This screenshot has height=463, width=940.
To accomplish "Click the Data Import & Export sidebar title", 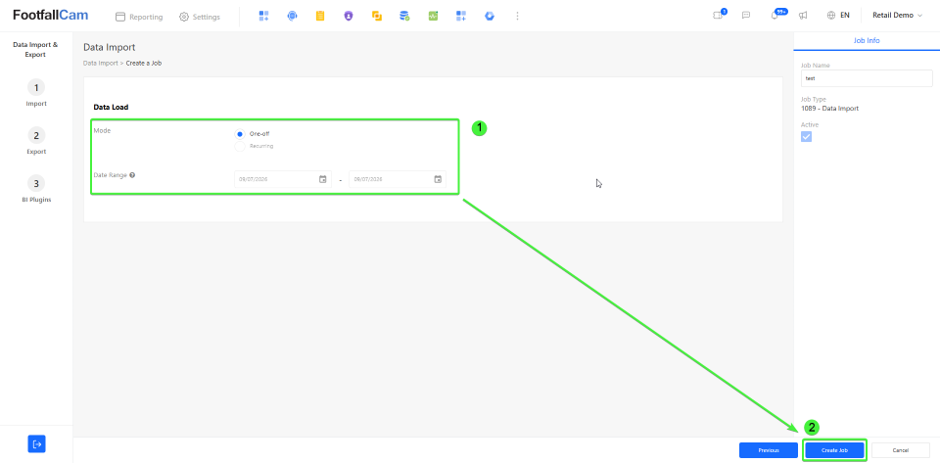I will (36, 49).
